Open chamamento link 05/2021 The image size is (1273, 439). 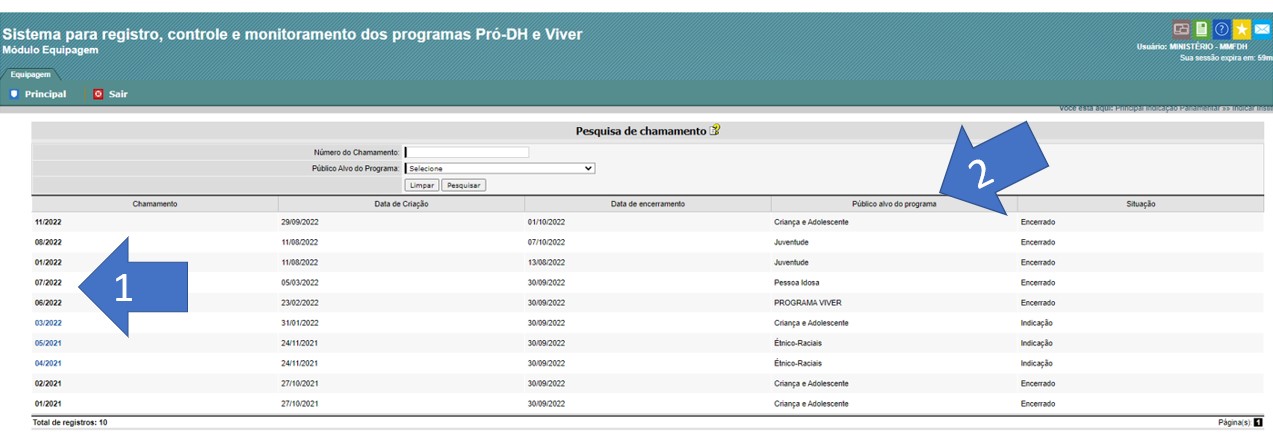[48, 343]
